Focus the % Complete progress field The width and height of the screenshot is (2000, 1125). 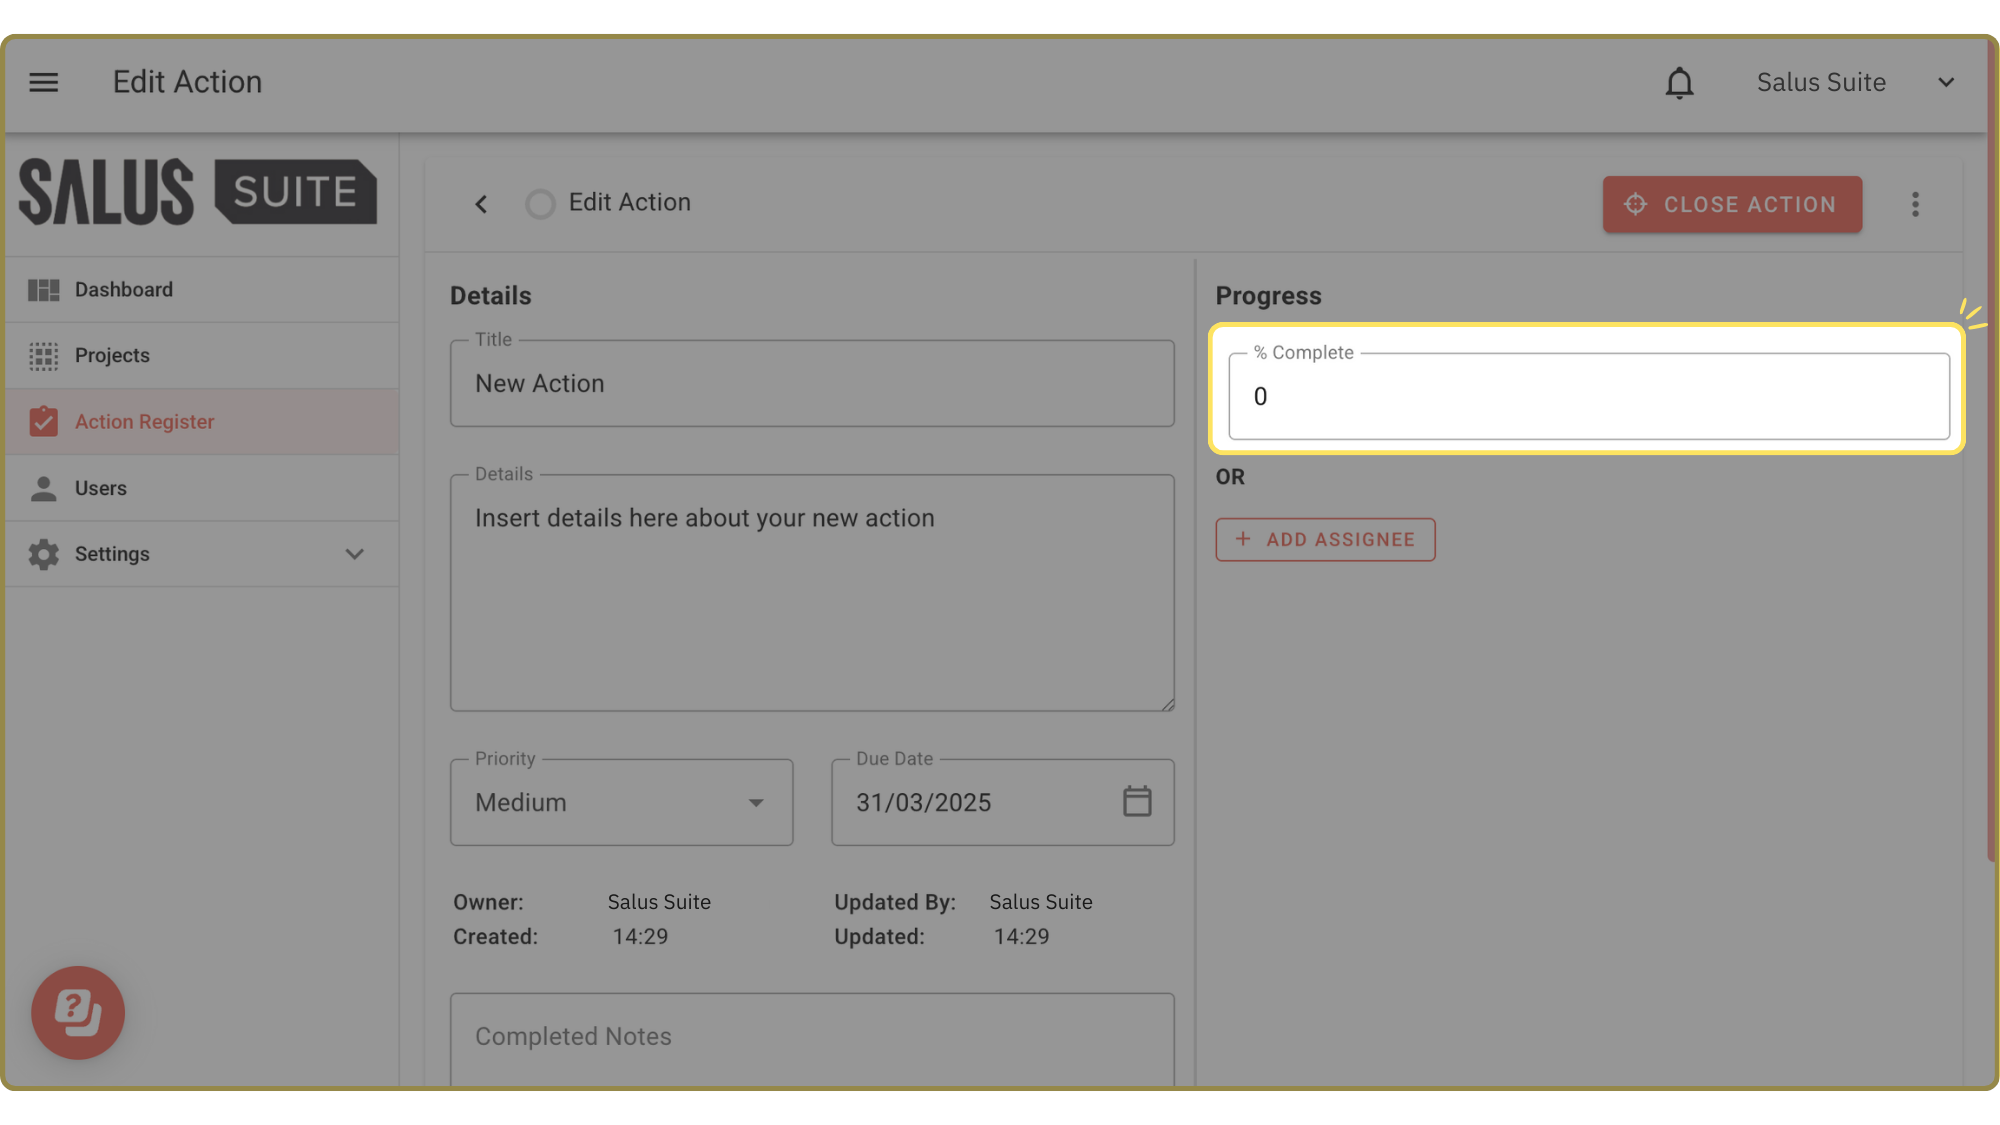[x=1588, y=397]
